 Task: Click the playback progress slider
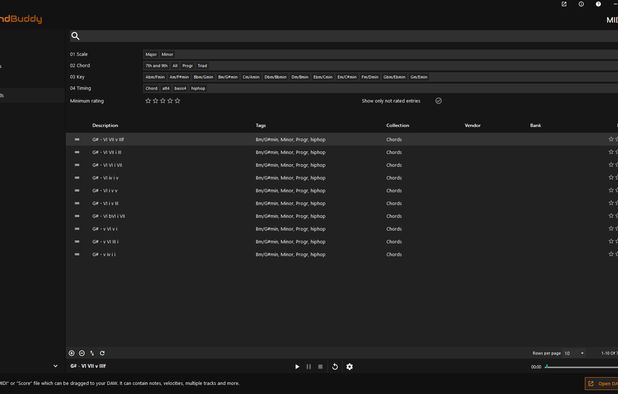tap(581, 367)
